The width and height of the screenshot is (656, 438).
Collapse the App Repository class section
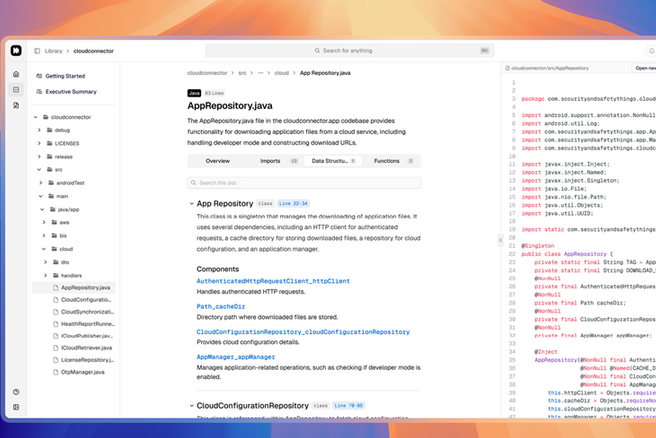pyautogui.click(x=191, y=203)
